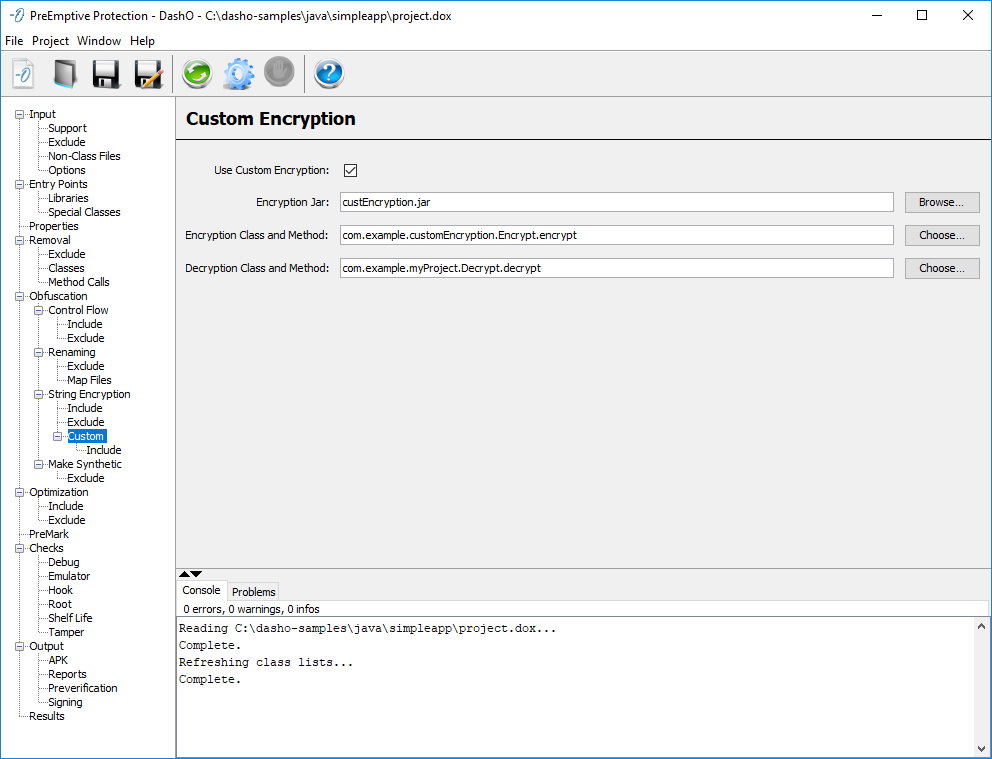Select the PreMark tree item

[48, 534]
